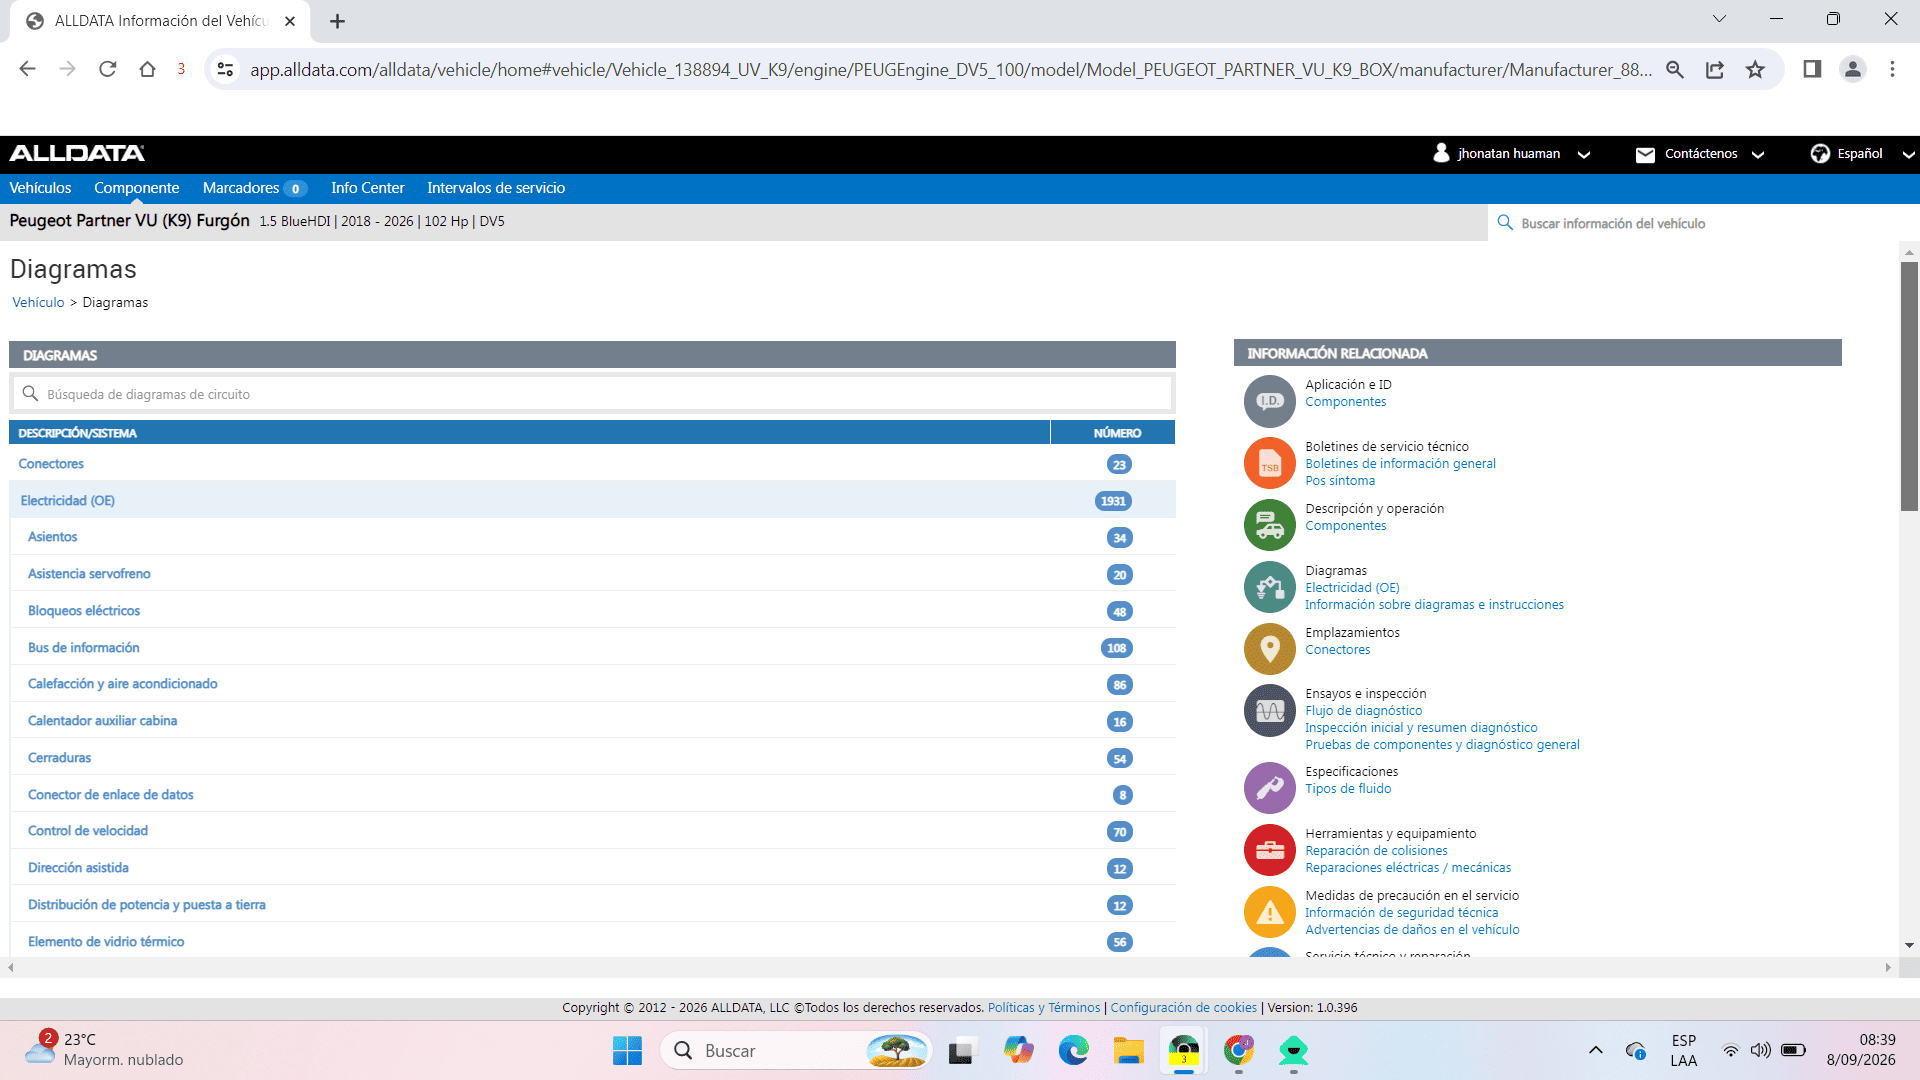The image size is (1920, 1080).
Task: Open Microsoft Edge from the taskbar
Action: point(1074,1051)
